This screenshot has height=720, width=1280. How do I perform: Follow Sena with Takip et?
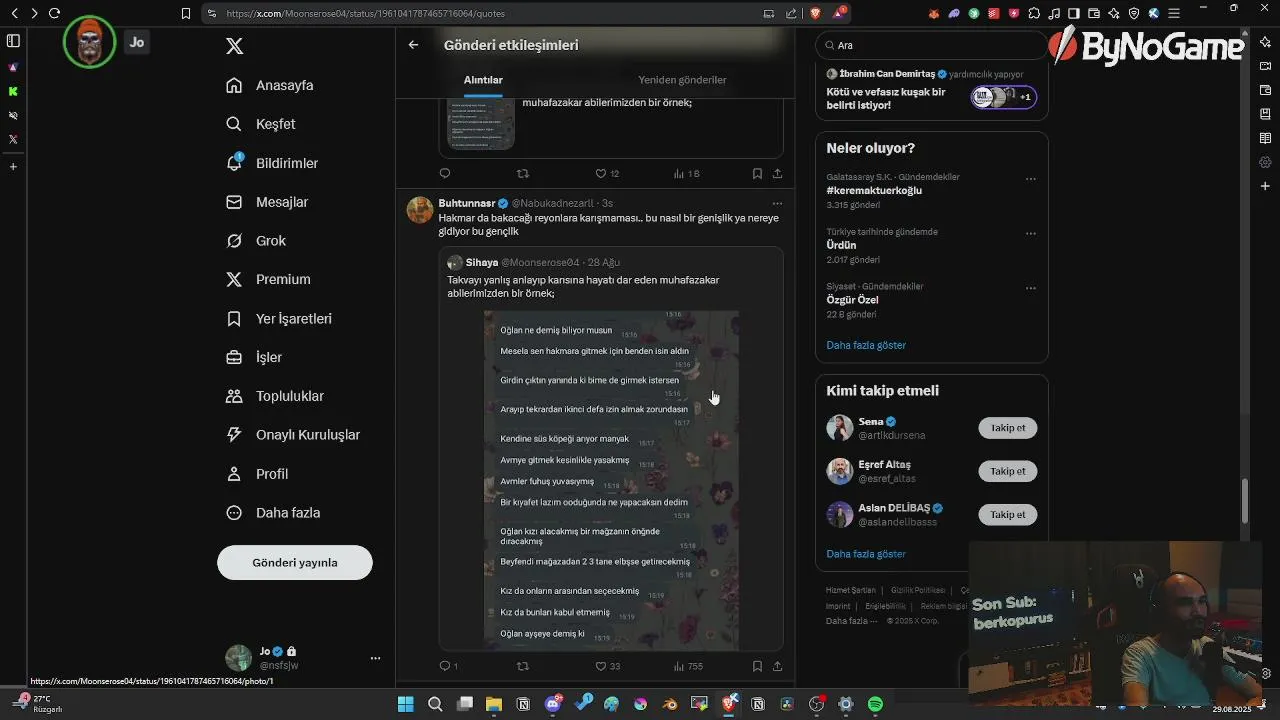click(1008, 428)
